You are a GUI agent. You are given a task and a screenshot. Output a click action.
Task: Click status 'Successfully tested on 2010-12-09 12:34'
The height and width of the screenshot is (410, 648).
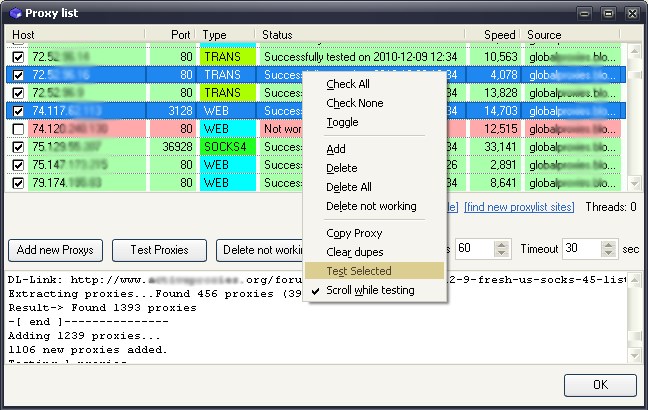360,57
